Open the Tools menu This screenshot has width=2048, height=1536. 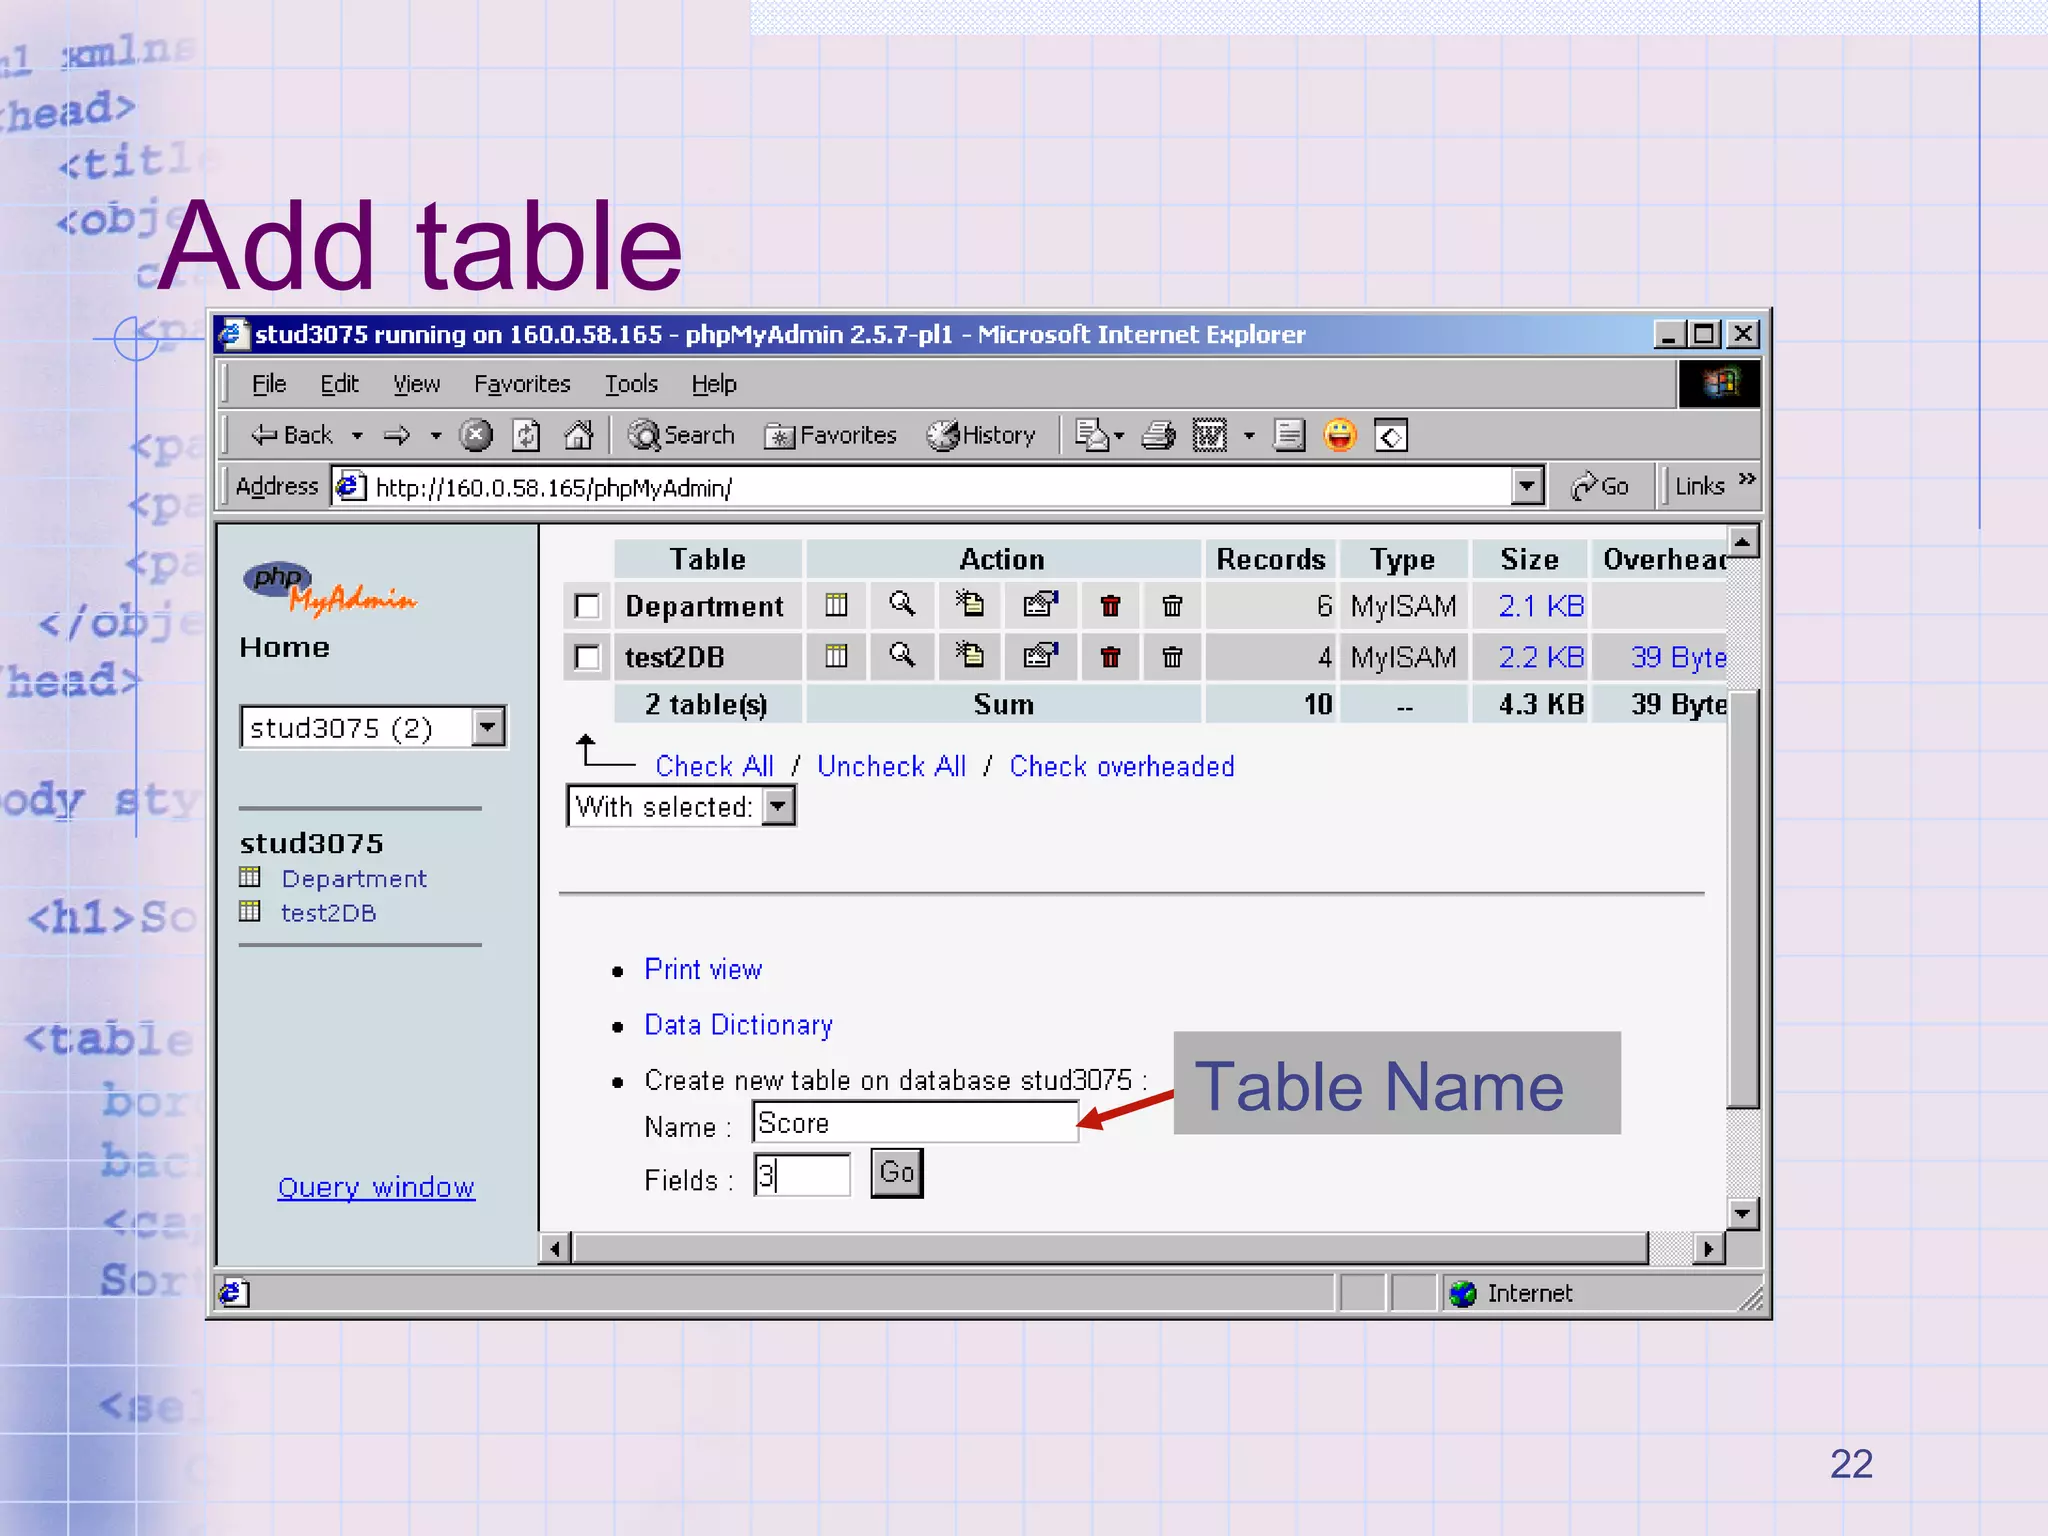point(631,384)
